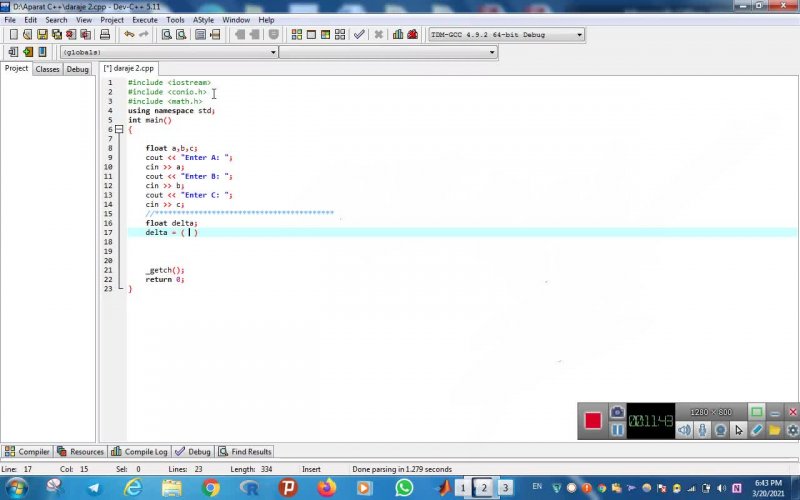The width and height of the screenshot is (800, 500).
Task: Open the File menu
Action: 10,20
